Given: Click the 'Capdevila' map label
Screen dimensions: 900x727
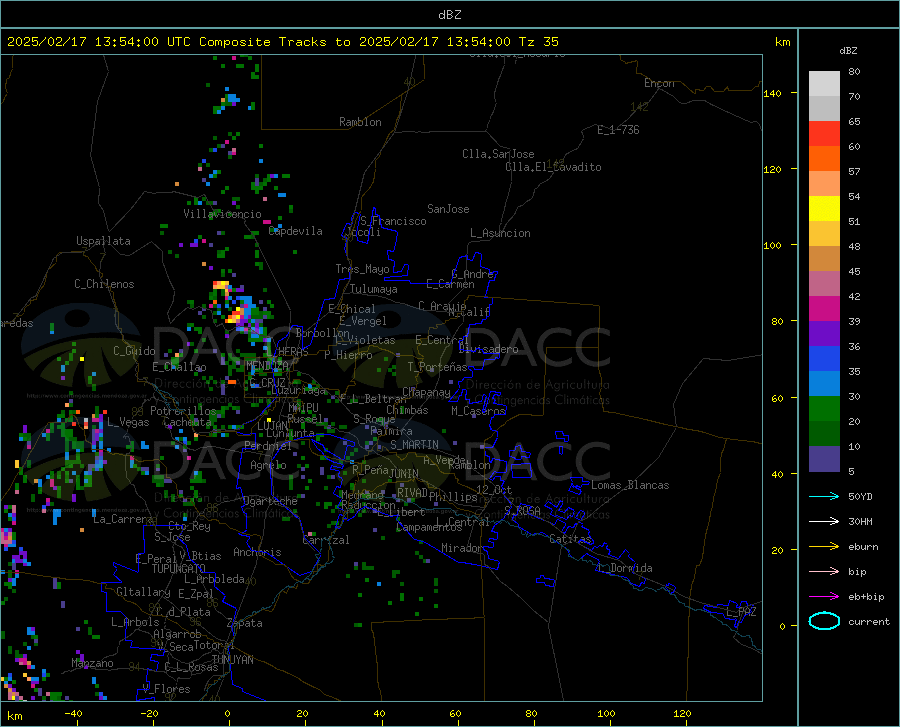Looking at the screenshot, I should point(296,231).
